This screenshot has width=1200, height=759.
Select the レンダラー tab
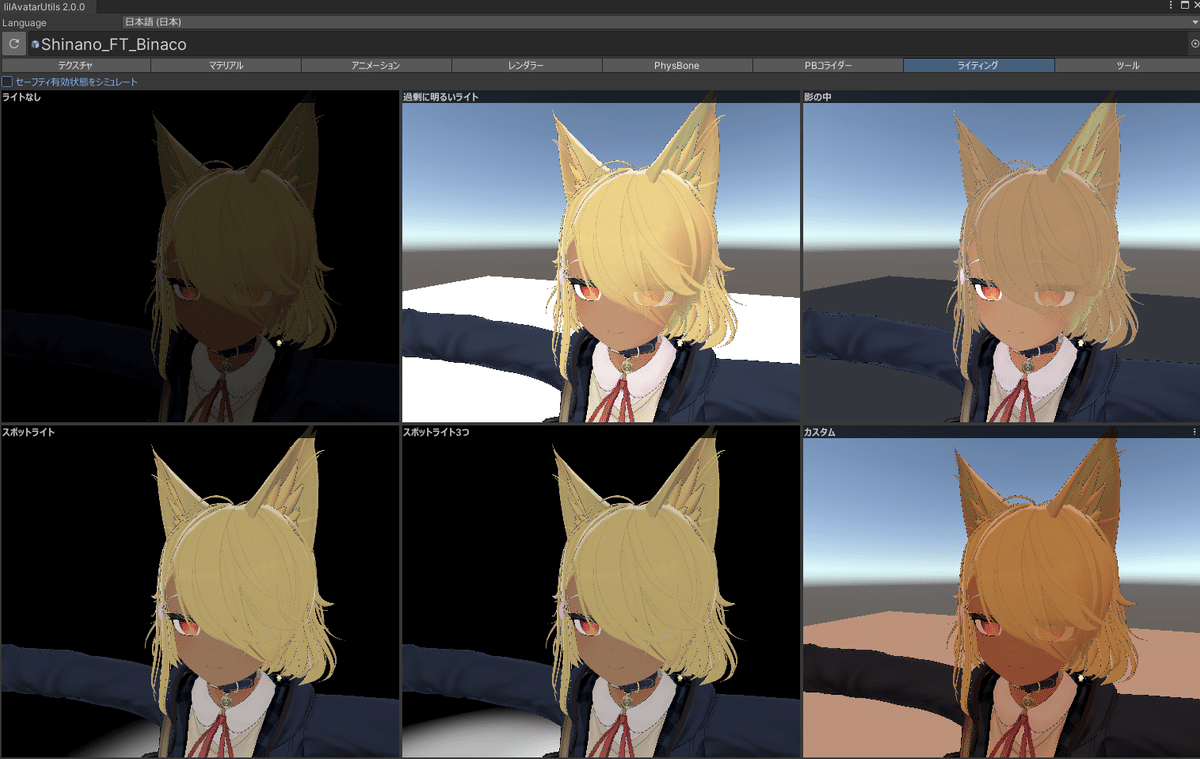[527, 65]
